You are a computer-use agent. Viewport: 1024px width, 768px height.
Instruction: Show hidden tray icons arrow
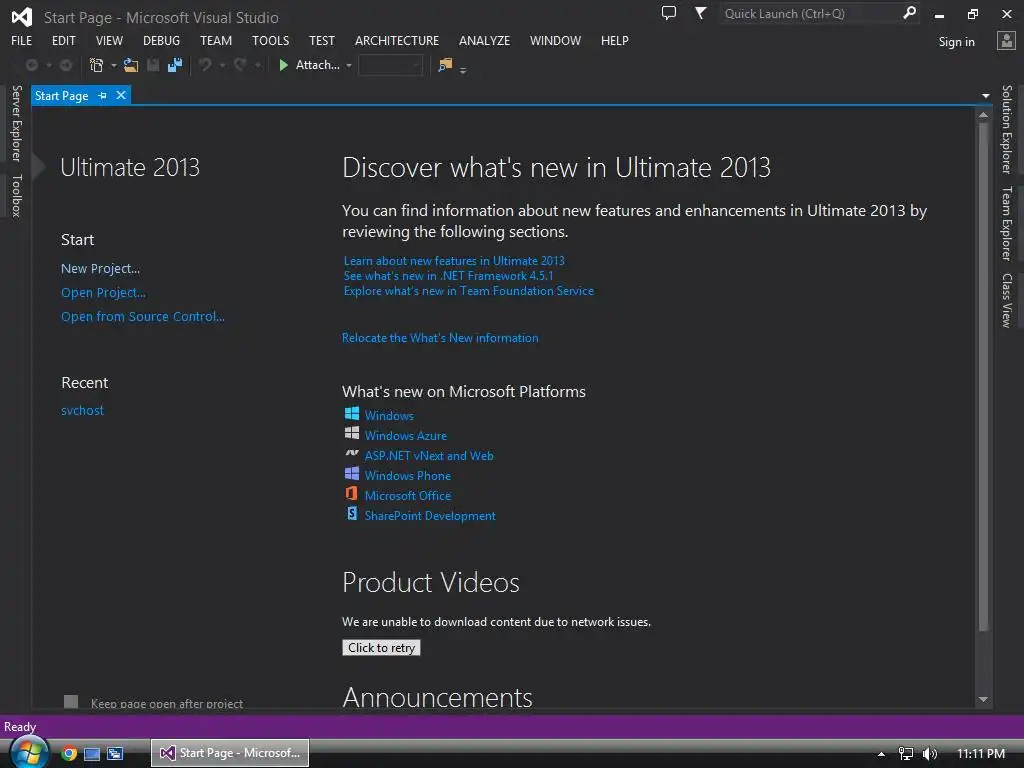click(881, 754)
